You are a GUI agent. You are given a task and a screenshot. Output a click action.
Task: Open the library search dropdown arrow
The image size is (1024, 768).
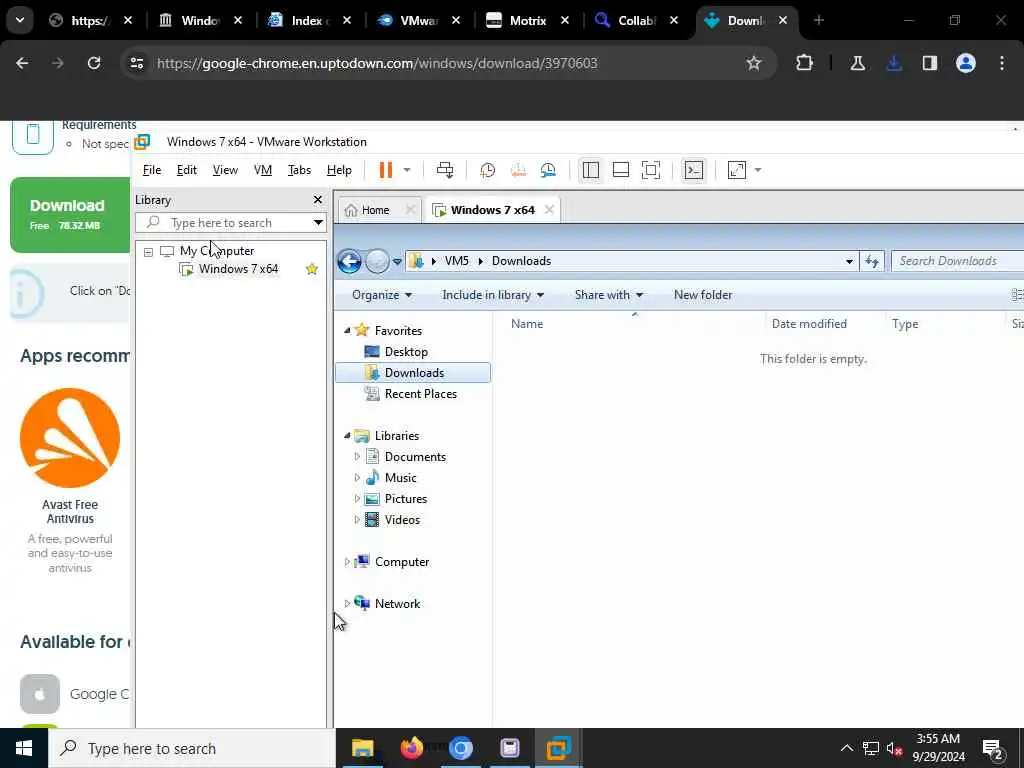[x=318, y=223]
